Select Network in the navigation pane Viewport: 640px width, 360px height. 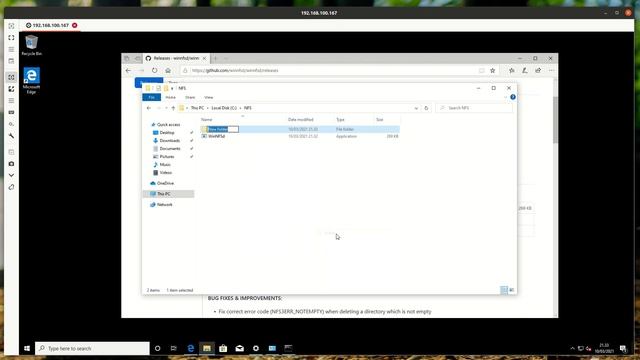point(164,204)
